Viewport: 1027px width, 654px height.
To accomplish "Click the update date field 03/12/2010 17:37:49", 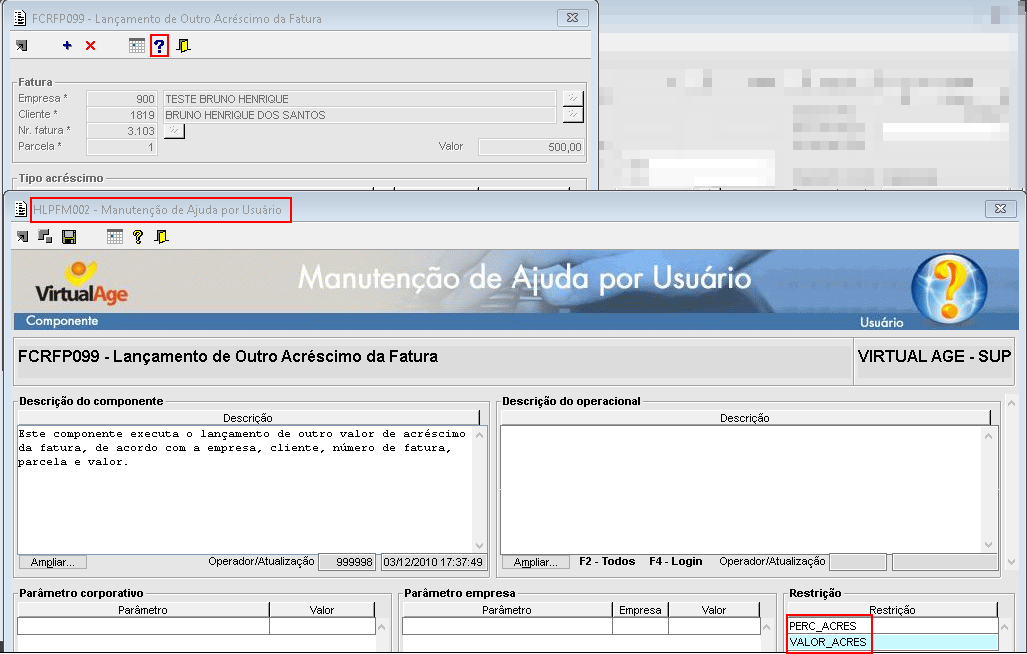I will (434, 562).
